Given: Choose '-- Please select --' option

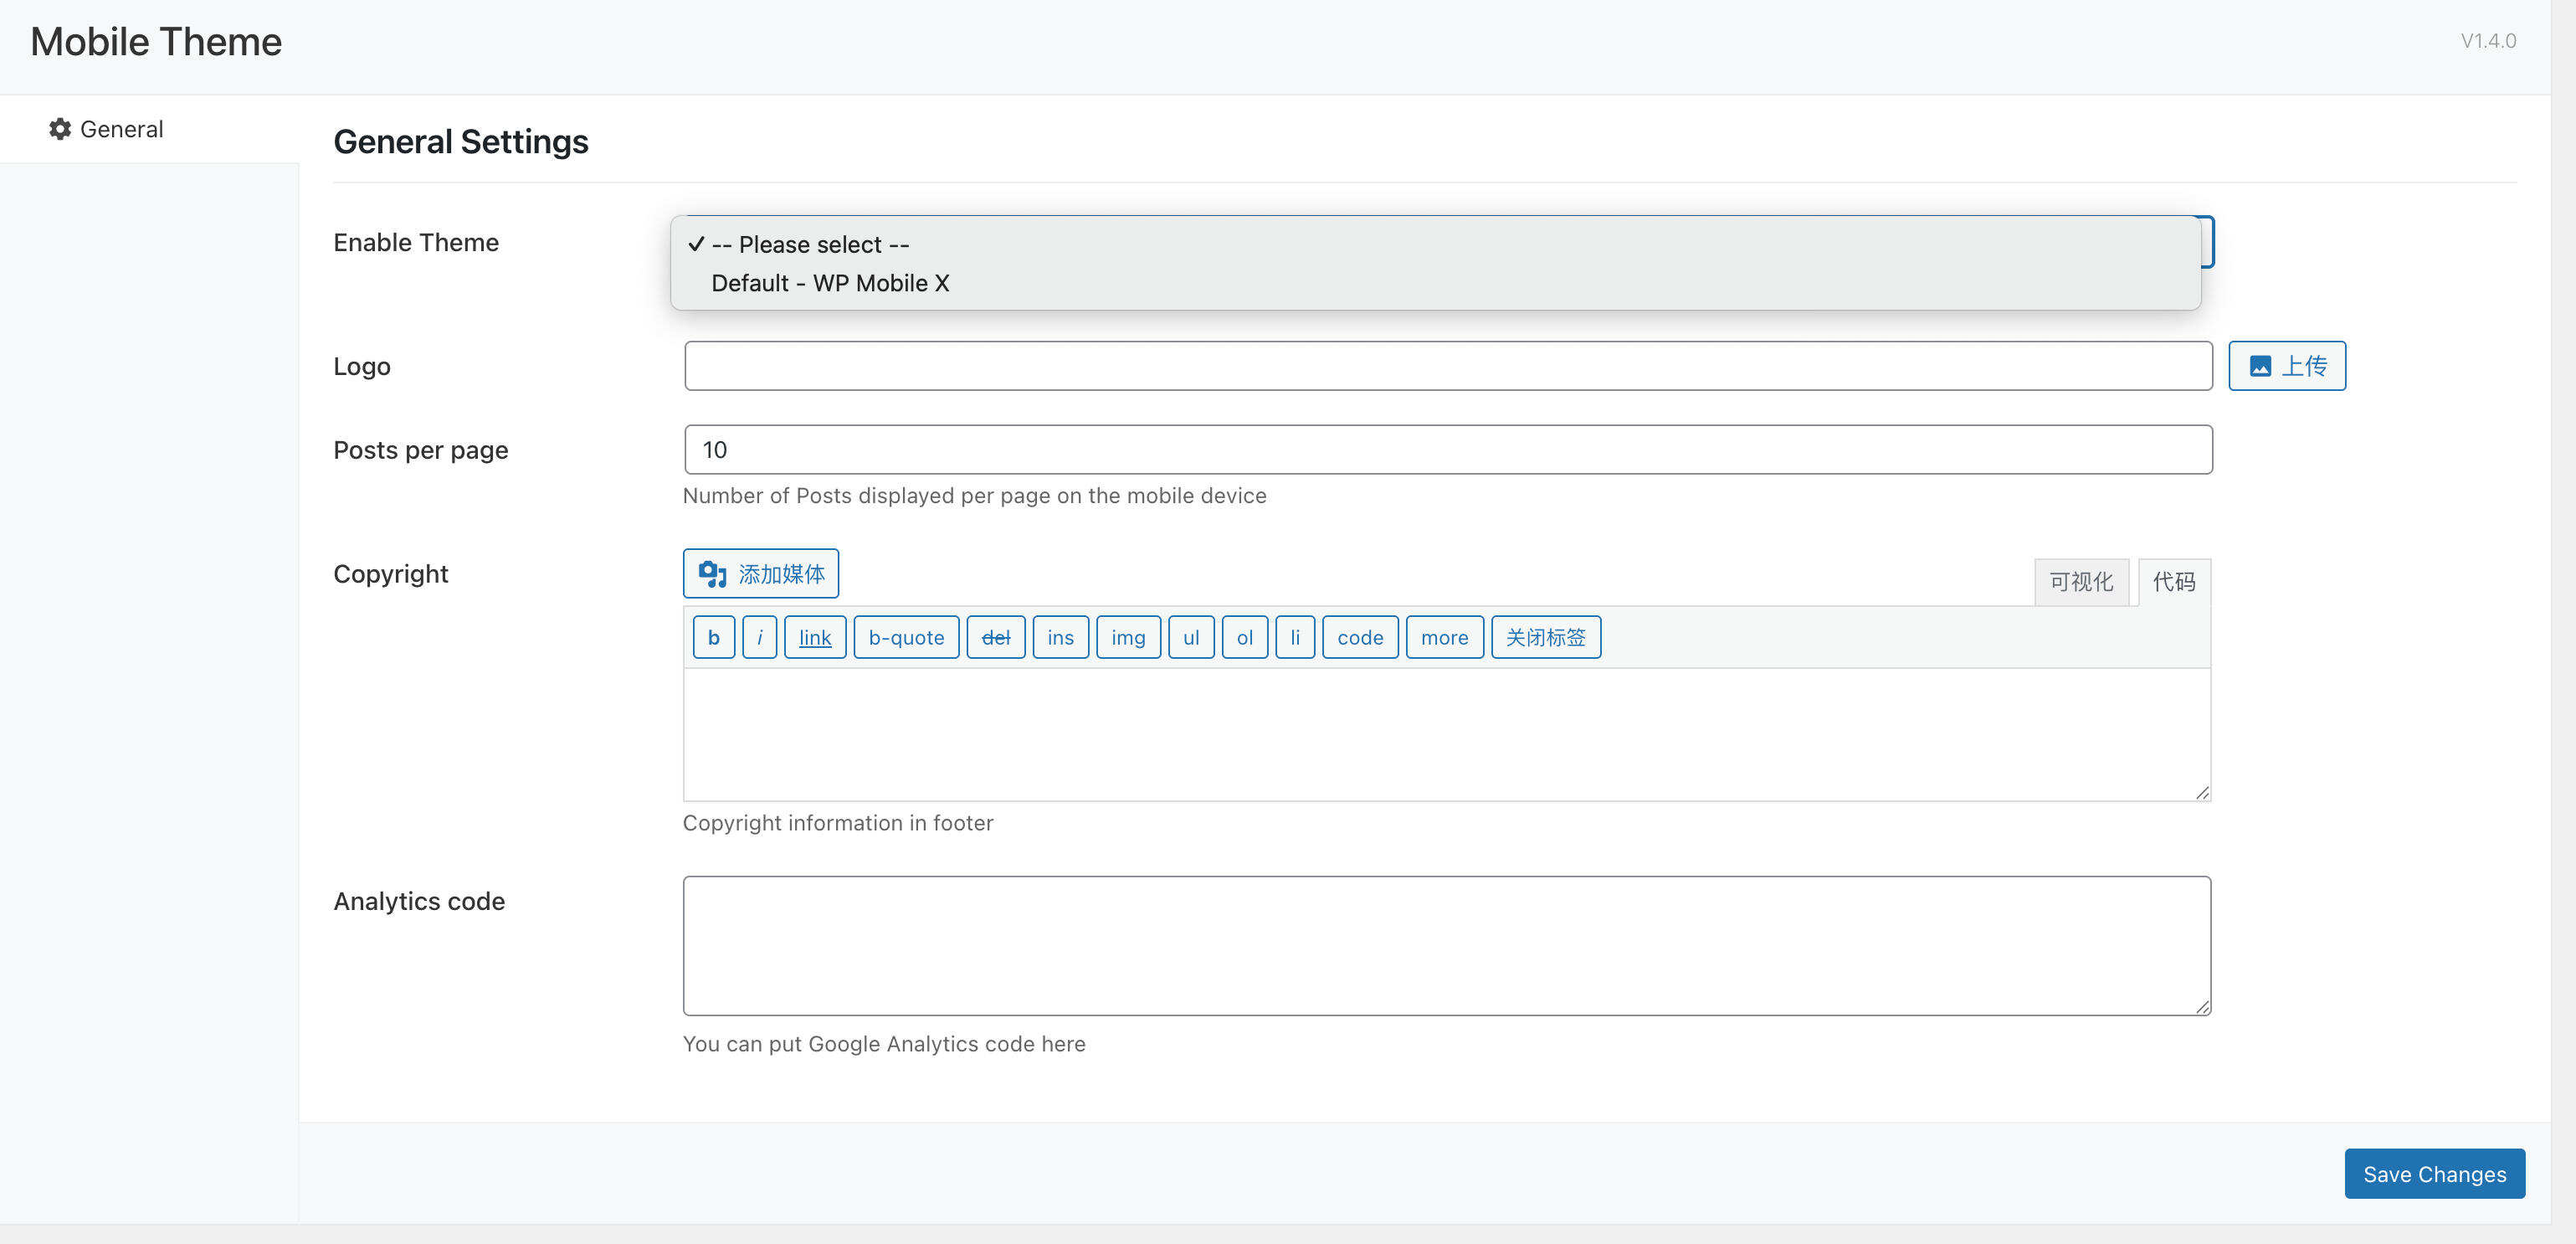Looking at the screenshot, I should (x=809, y=245).
